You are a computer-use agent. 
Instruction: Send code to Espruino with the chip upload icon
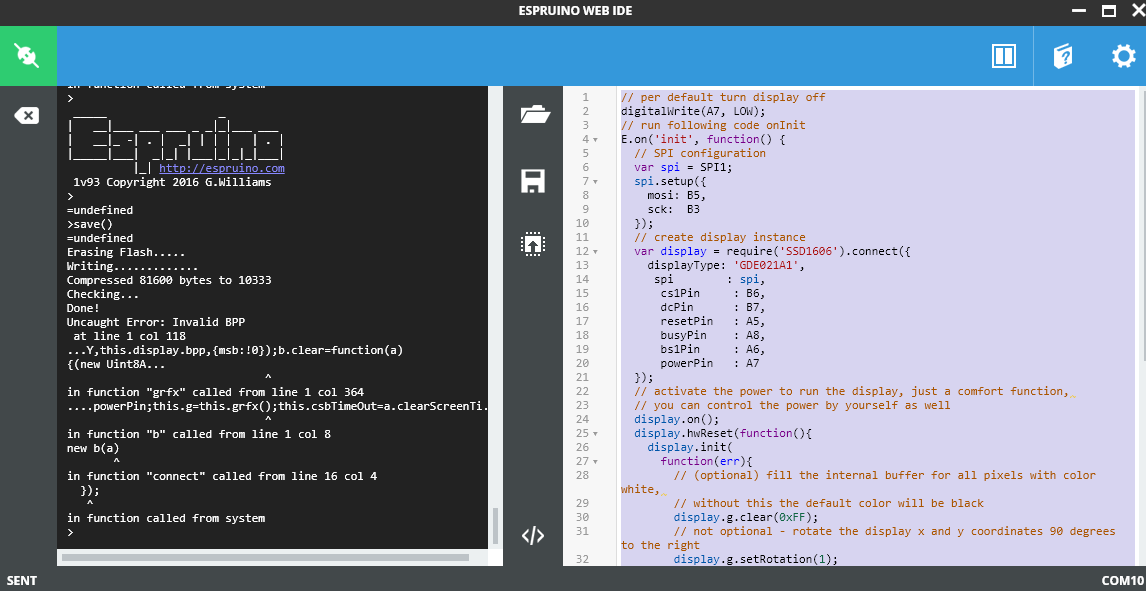[x=534, y=244]
